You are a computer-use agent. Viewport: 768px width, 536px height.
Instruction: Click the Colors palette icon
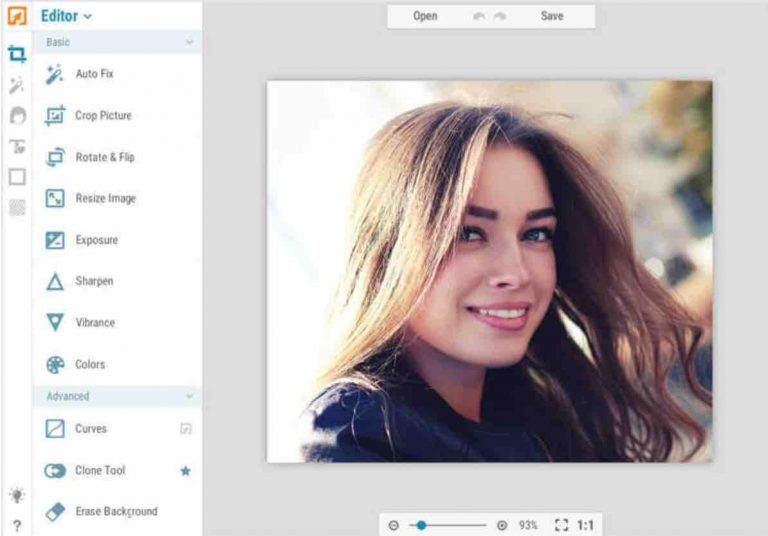coord(55,365)
